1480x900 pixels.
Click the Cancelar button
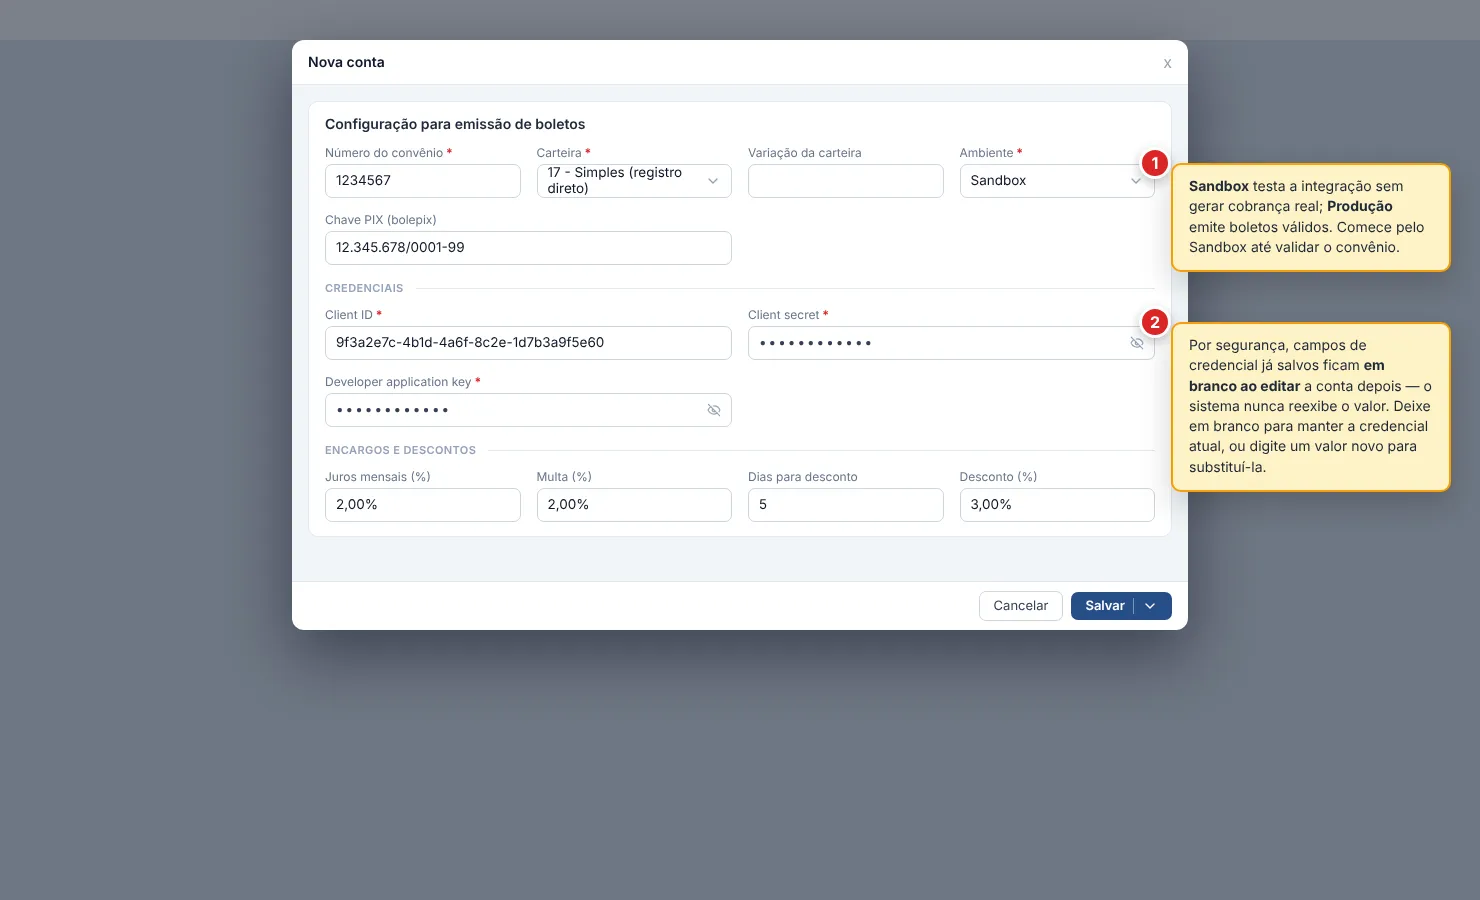click(x=1020, y=606)
